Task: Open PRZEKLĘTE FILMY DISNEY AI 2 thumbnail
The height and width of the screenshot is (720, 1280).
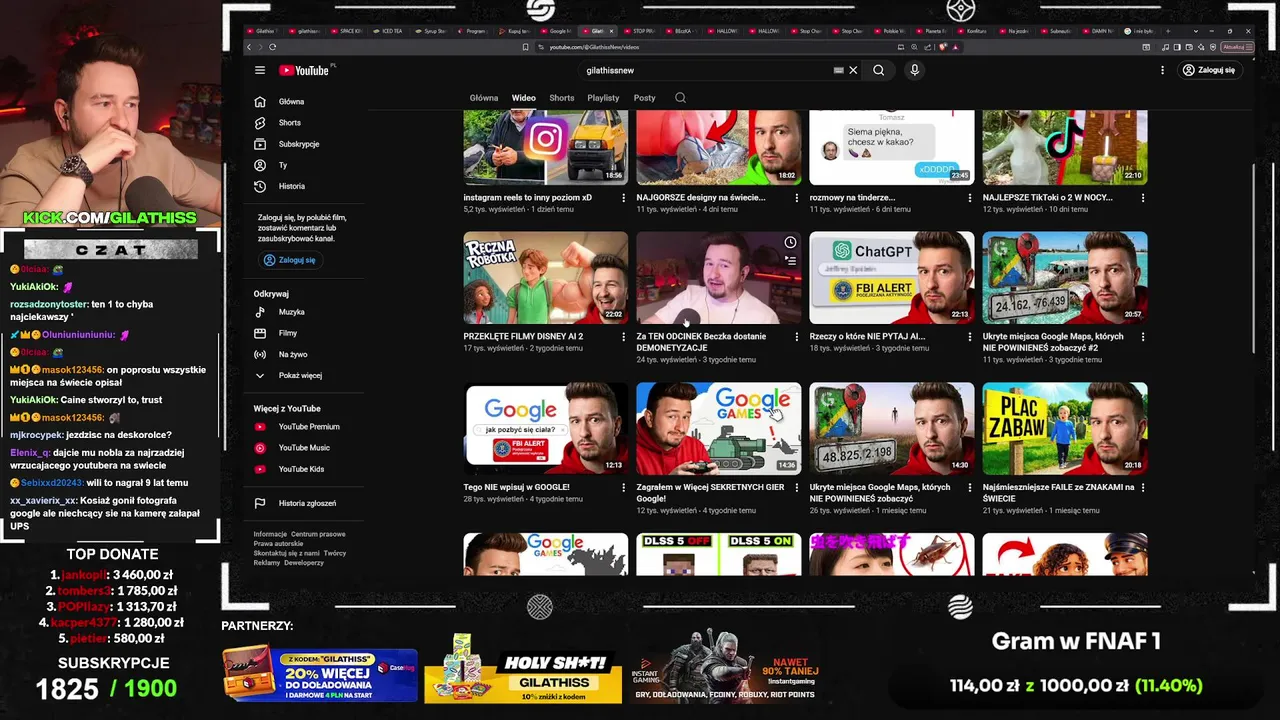Action: (546, 278)
